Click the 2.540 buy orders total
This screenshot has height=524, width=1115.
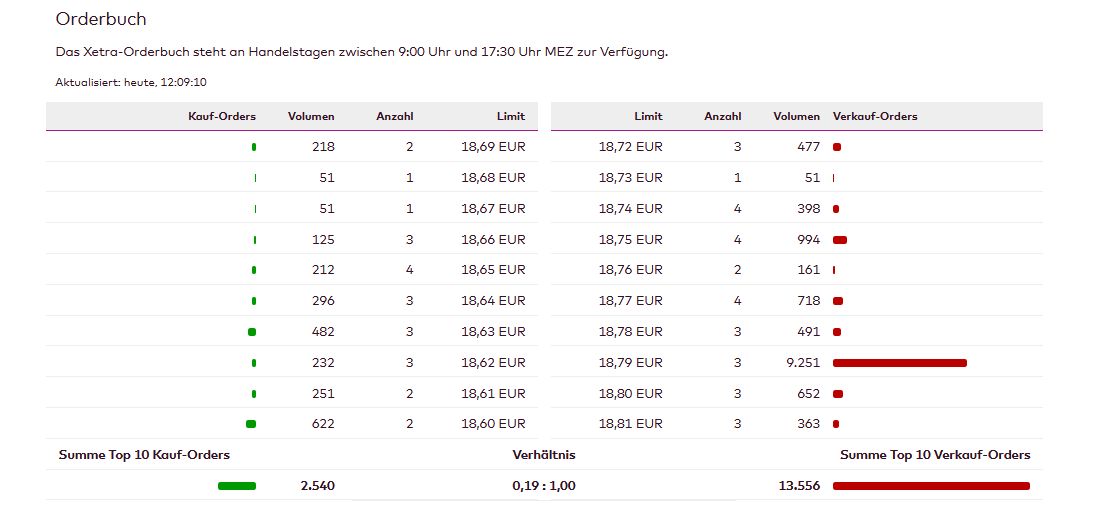click(x=317, y=486)
